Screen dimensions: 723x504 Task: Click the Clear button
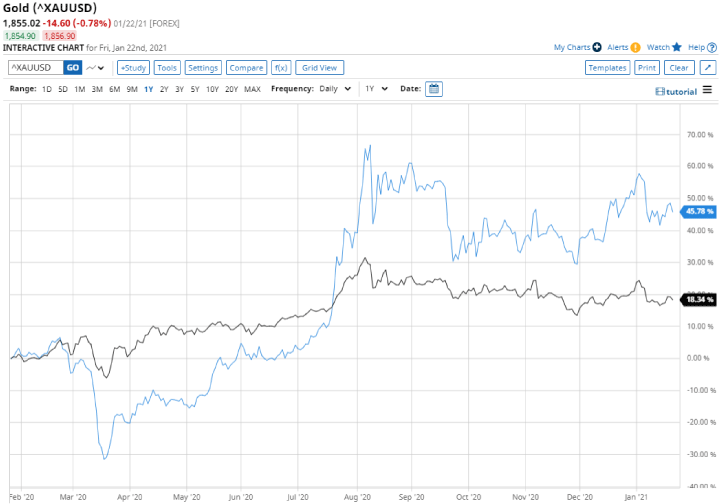(x=678, y=68)
